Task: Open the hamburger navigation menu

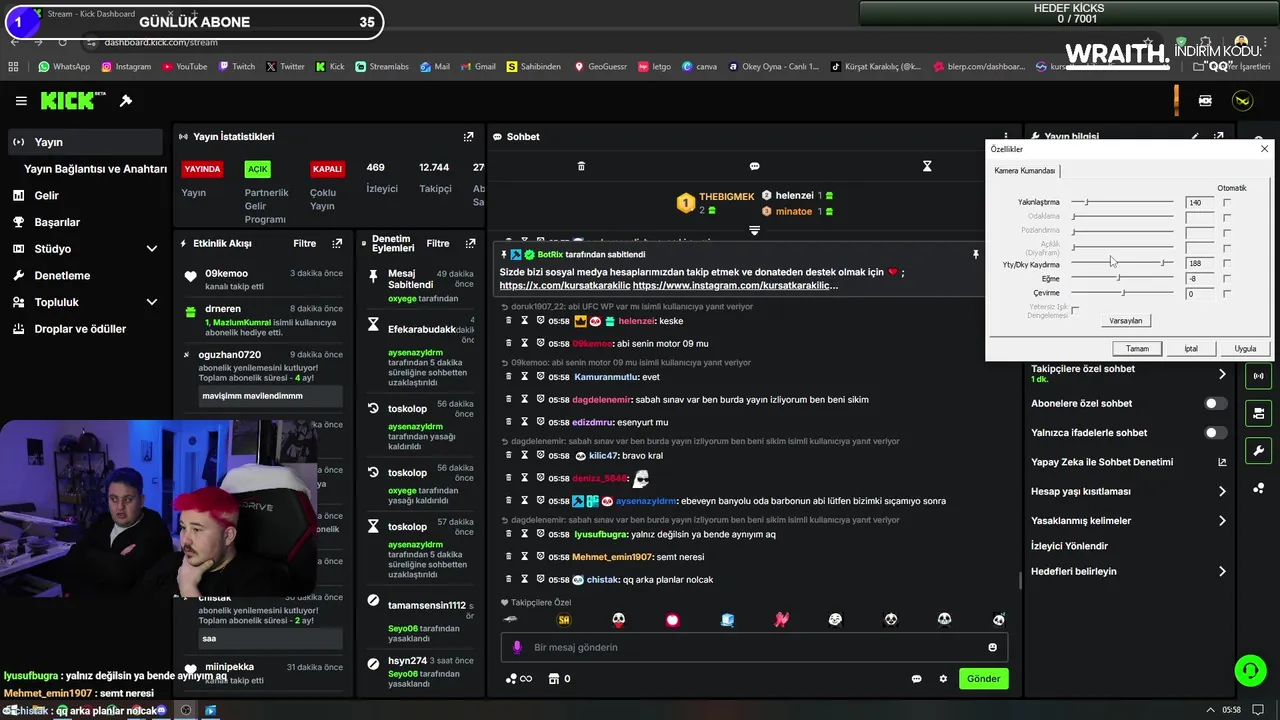Action: point(21,101)
